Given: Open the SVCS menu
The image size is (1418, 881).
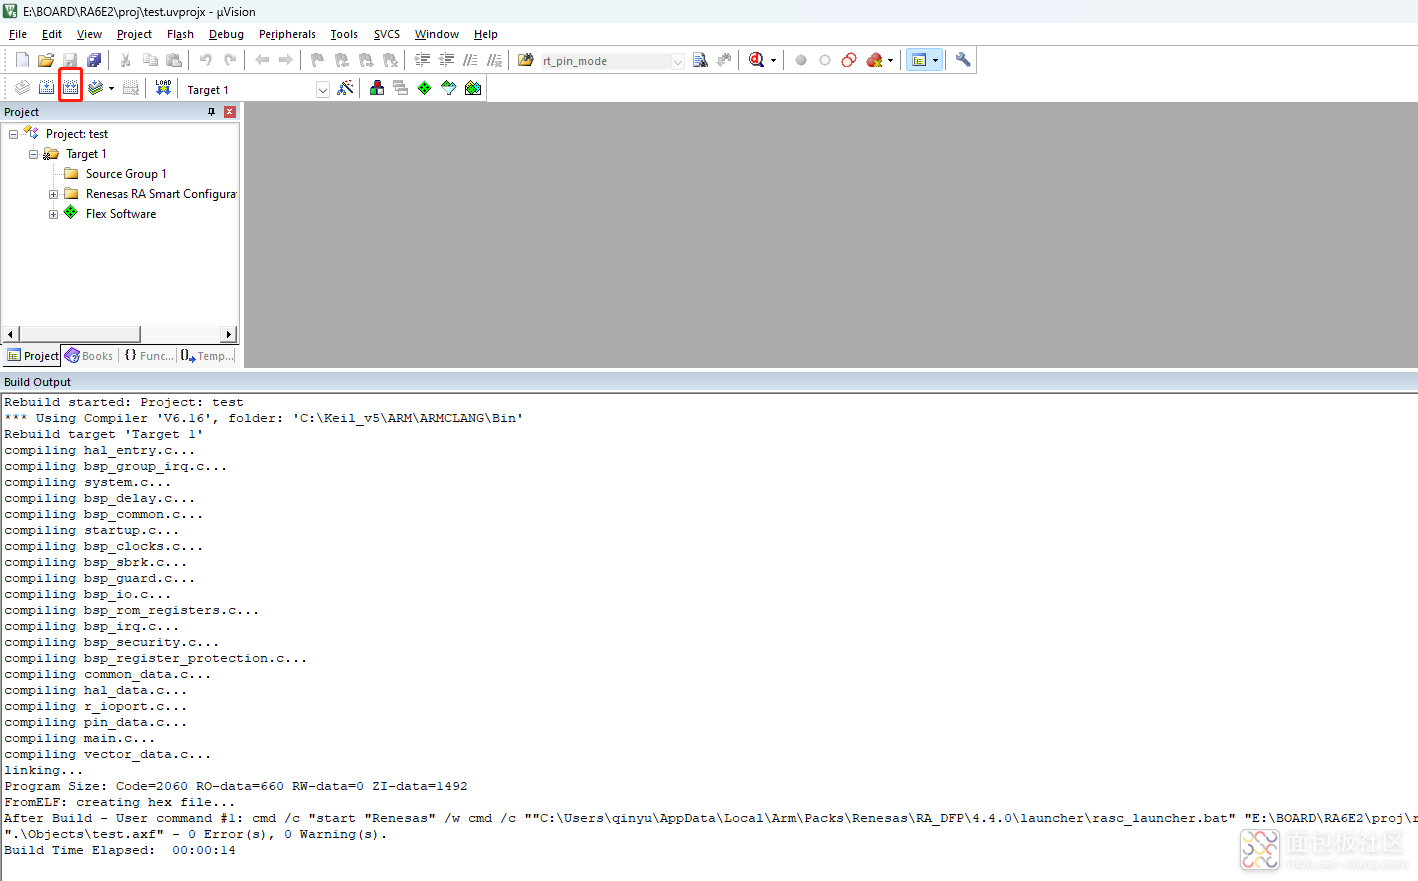Looking at the screenshot, I should coord(387,34).
